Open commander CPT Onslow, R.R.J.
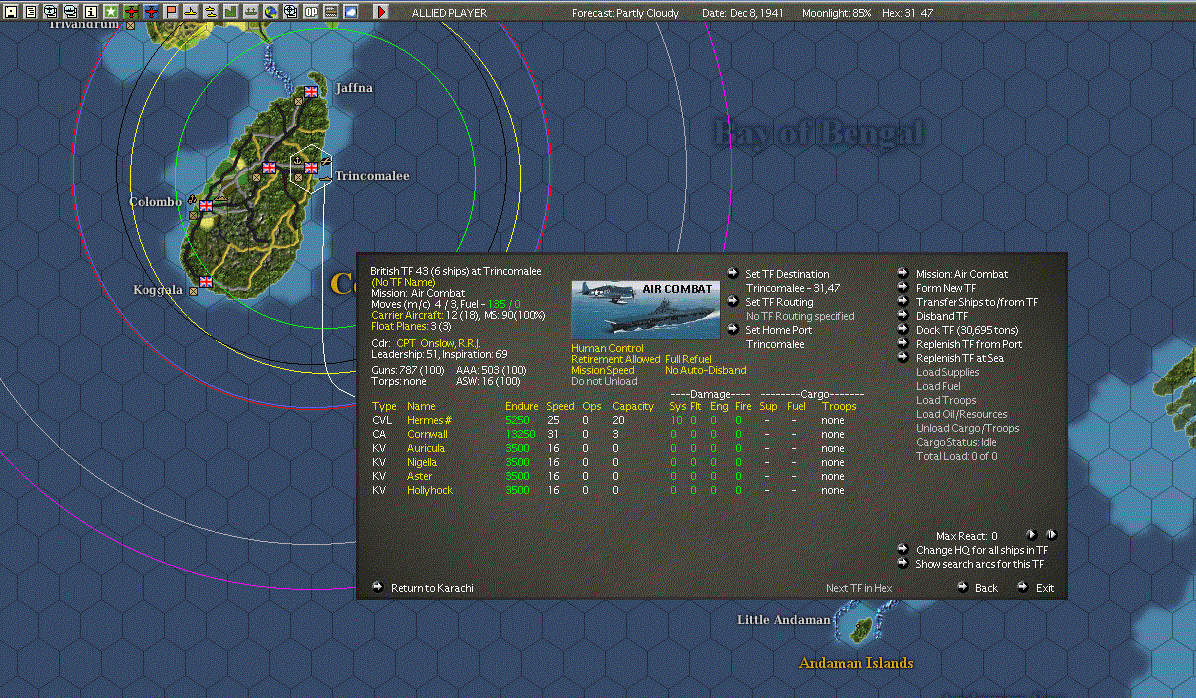The image size is (1196, 698). pos(438,343)
